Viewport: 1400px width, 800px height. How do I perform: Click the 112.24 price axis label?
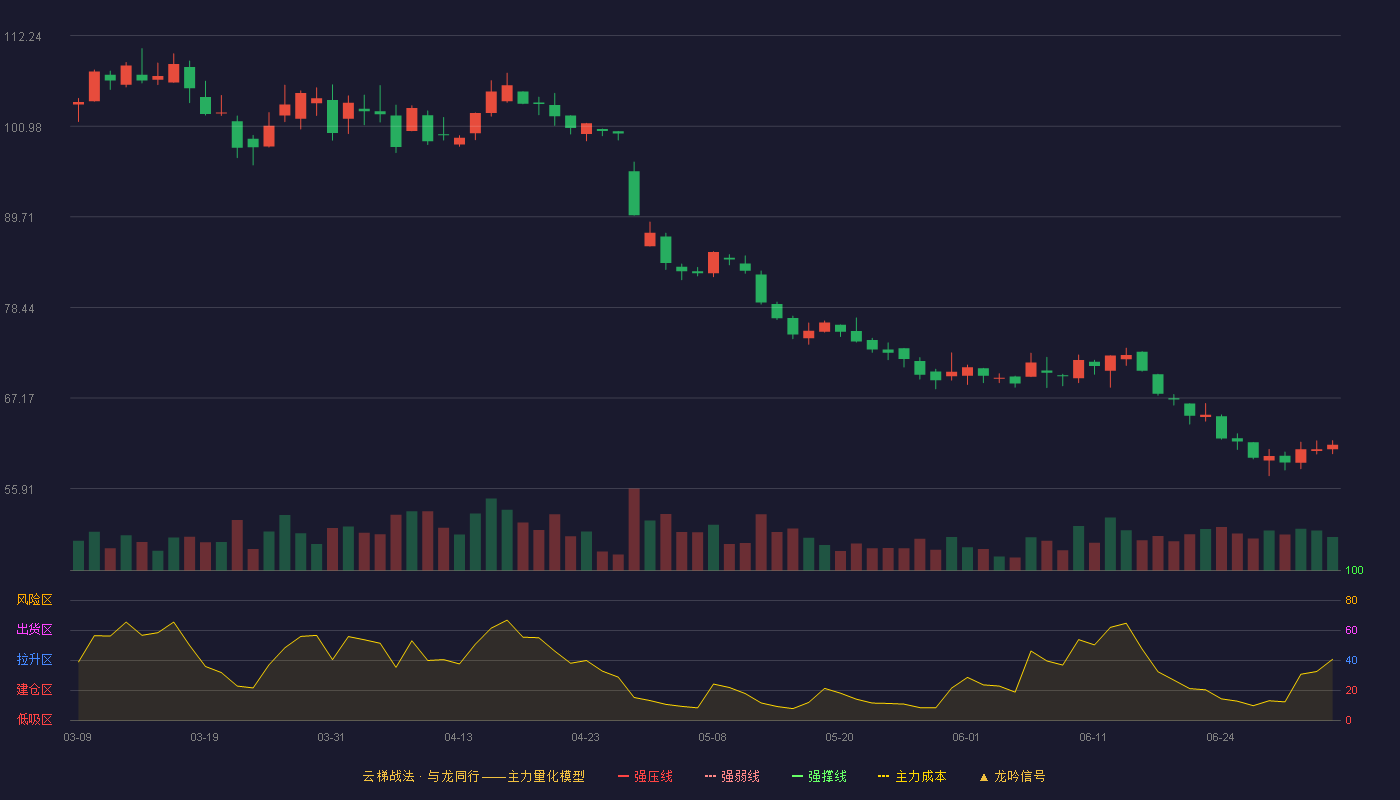pos(23,37)
